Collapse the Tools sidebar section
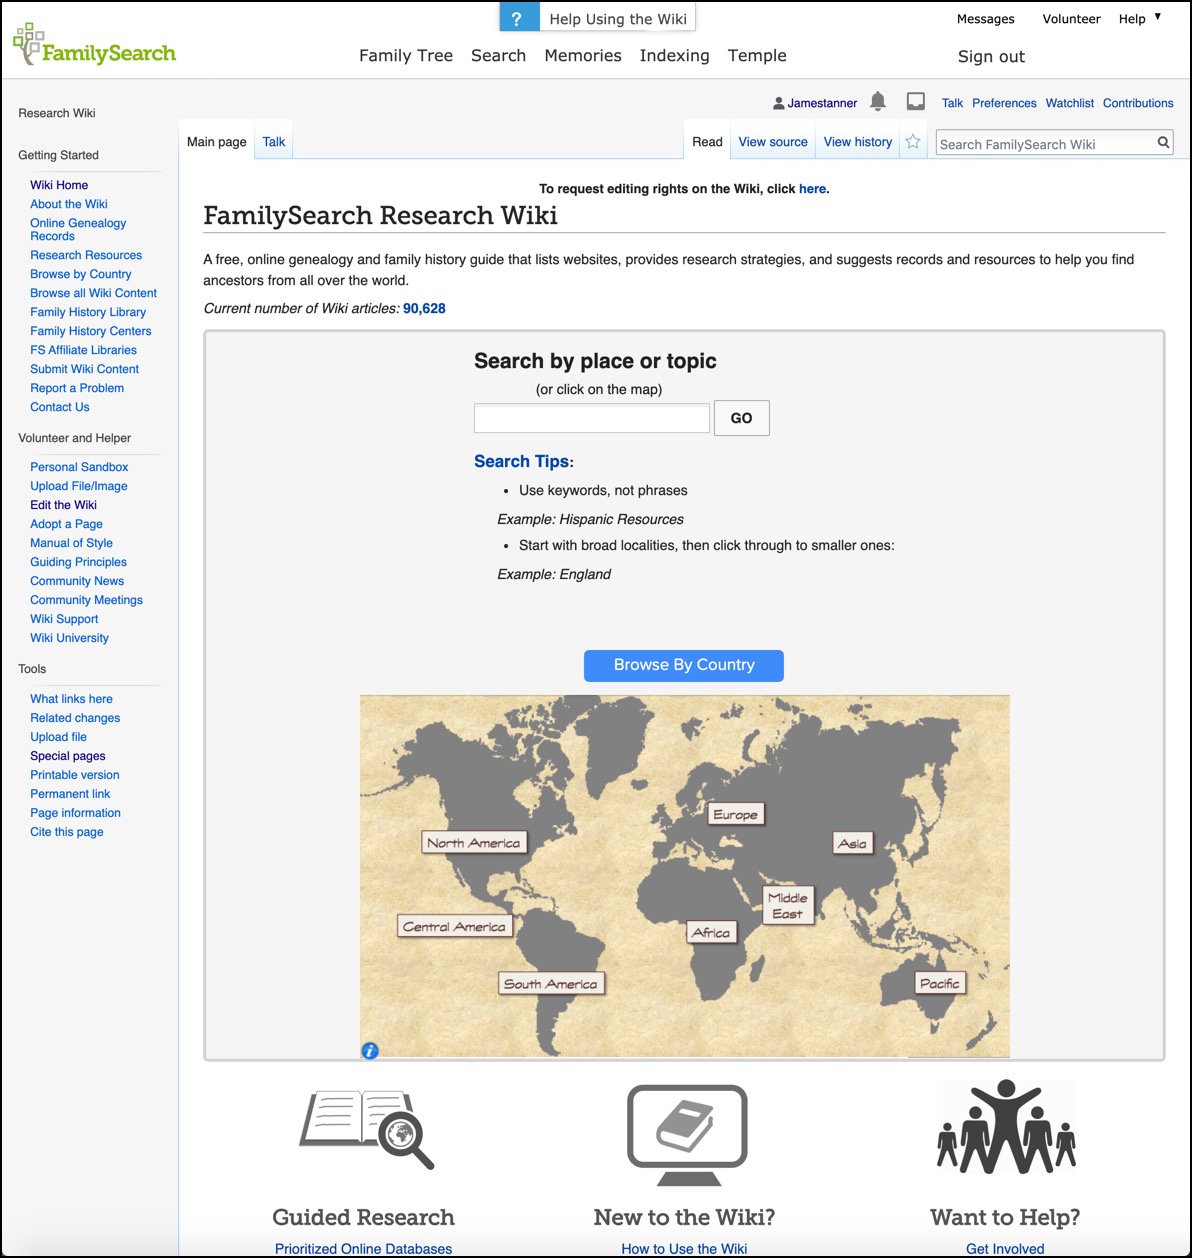This screenshot has height=1258, width=1192. [x=31, y=669]
